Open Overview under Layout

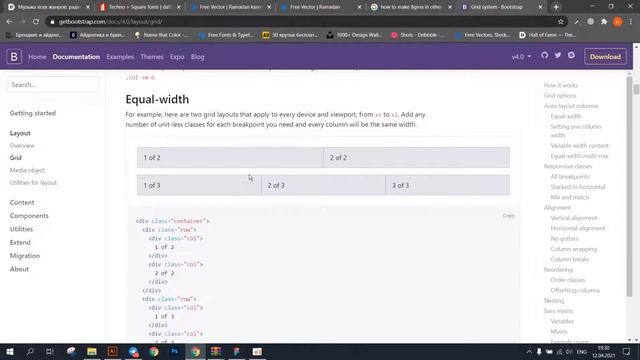coord(22,146)
